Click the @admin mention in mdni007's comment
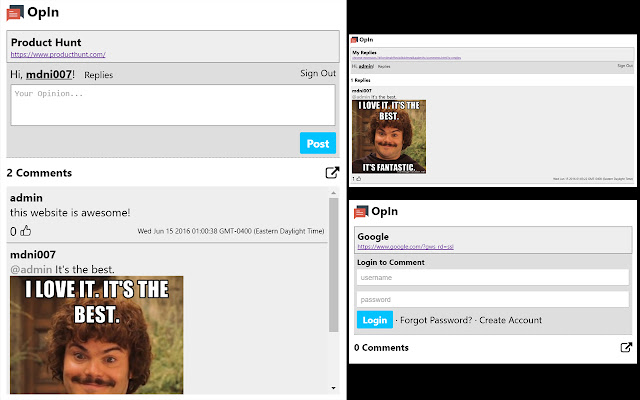Viewport: 640px width, 400px height. [31, 269]
